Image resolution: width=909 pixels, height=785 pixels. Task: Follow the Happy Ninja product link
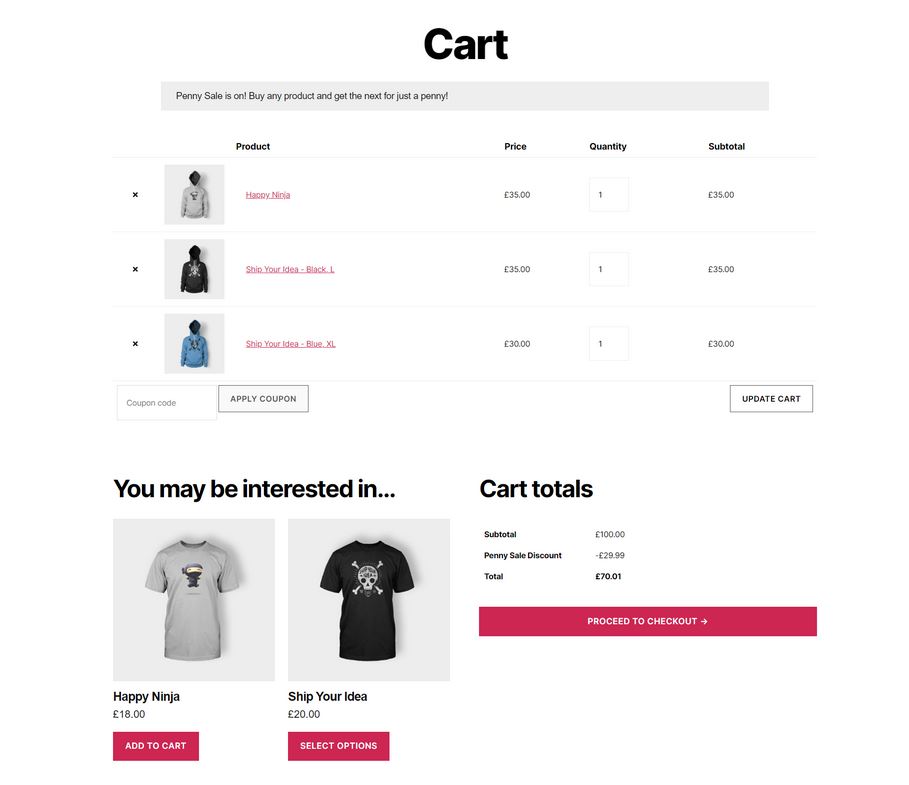(268, 195)
